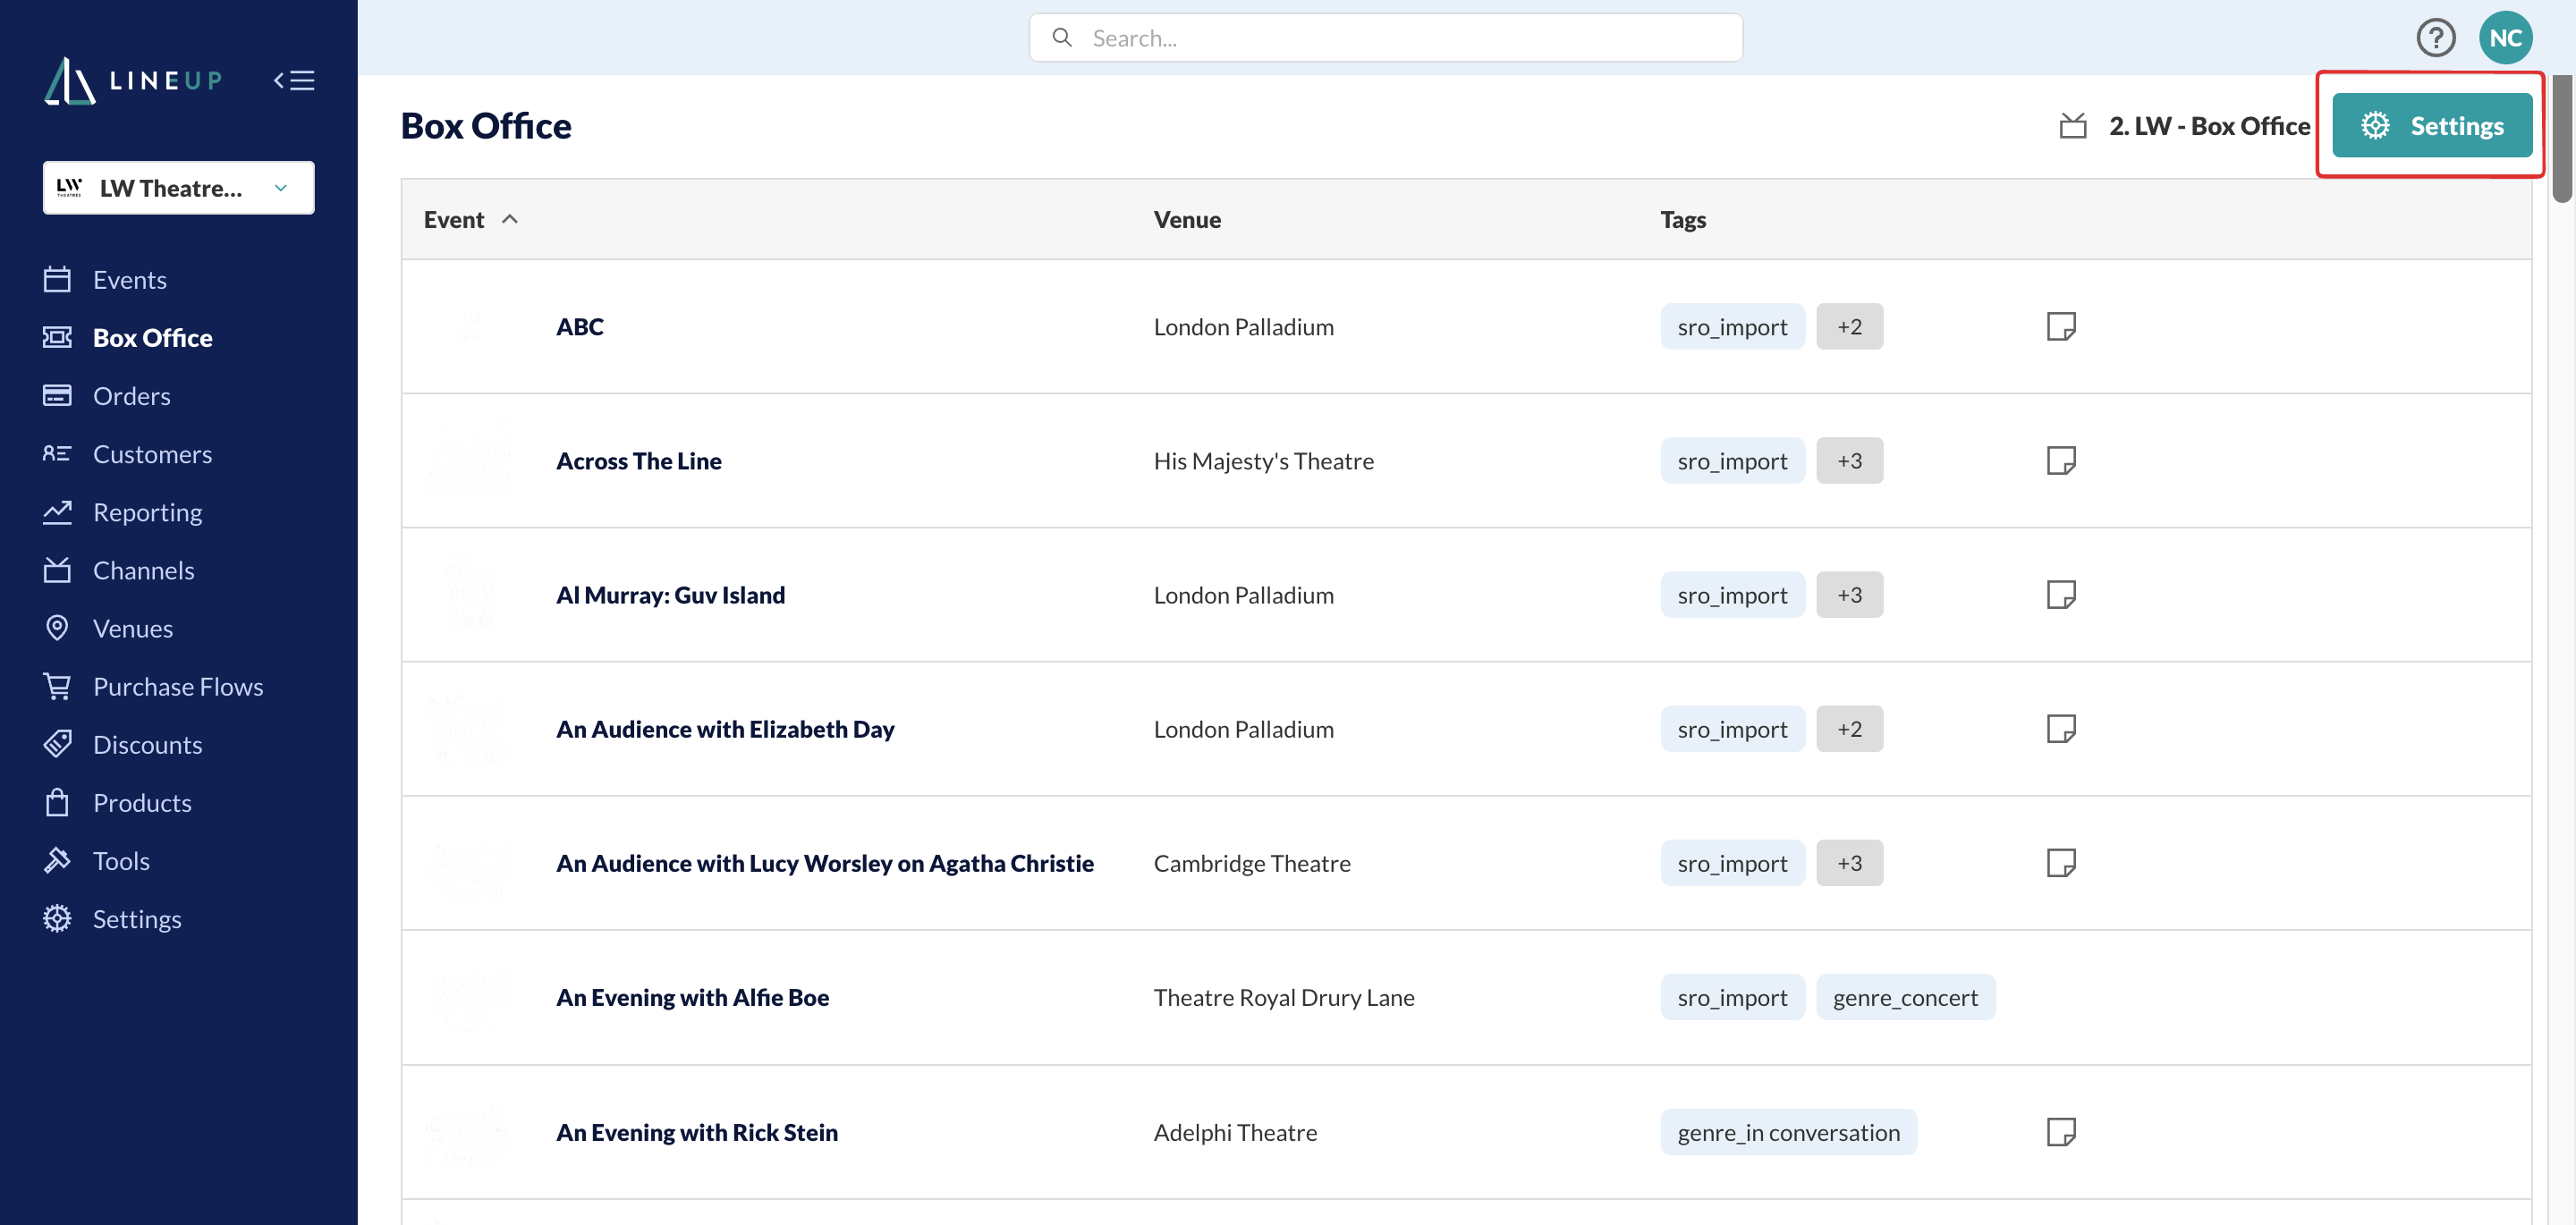The height and width of the screenshot is (1225, 2576).
Task: Expand +2 tags for ABC
Action: click(1849, 326)
